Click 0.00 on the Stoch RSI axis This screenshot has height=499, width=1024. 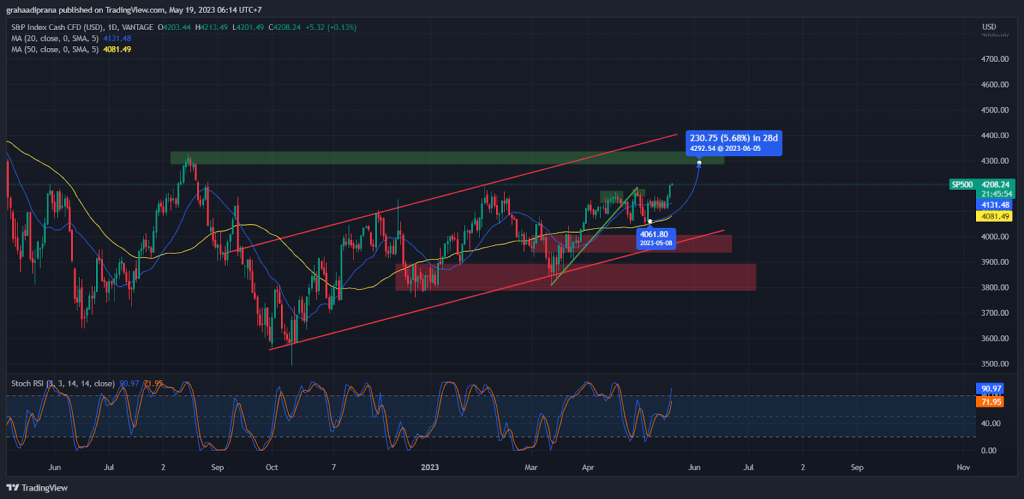tap(989, 451)
